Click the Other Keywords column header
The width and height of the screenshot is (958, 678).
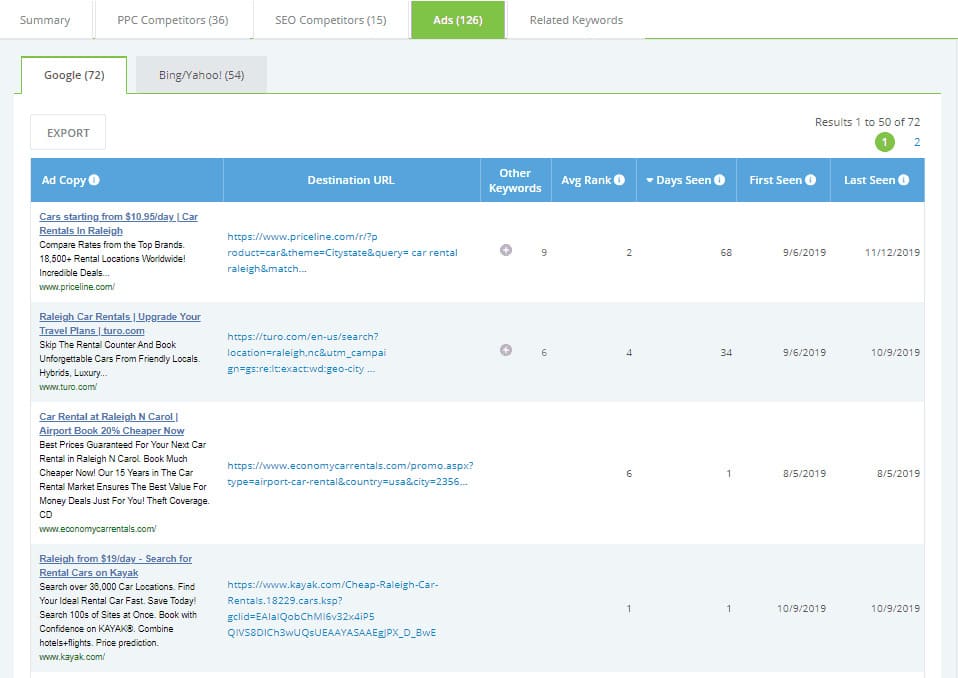click(515, 180)
